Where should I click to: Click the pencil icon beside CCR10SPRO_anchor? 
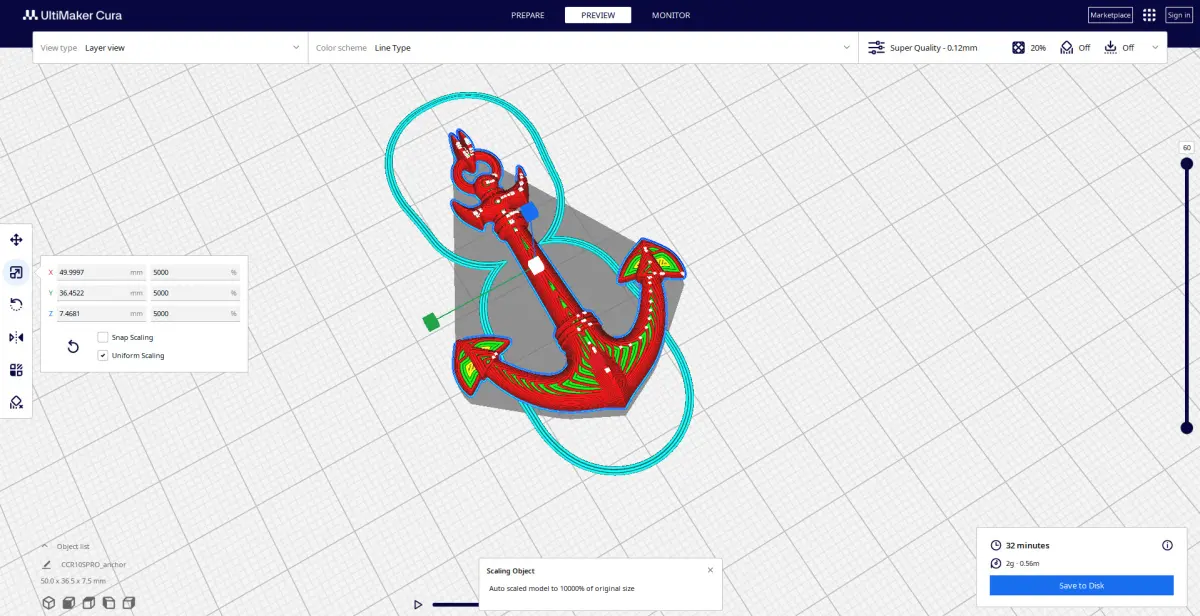coord(46,564)
